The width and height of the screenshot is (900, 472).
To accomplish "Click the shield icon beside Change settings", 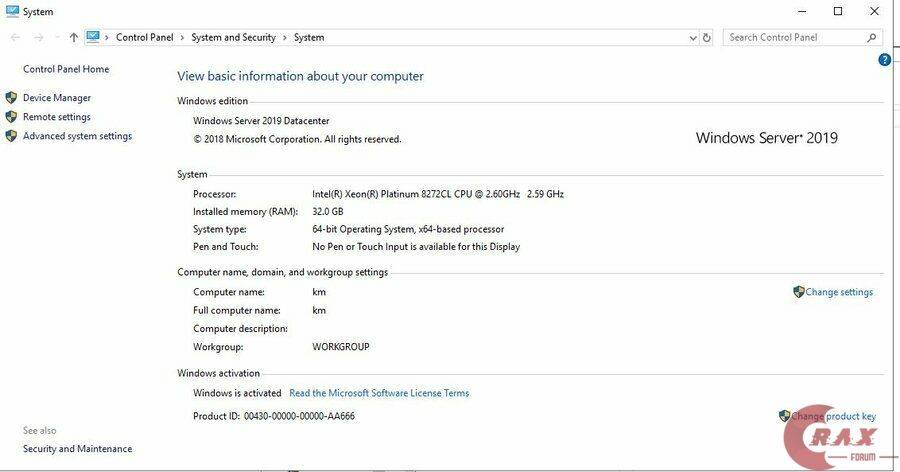I will click(x=798, y=292).
